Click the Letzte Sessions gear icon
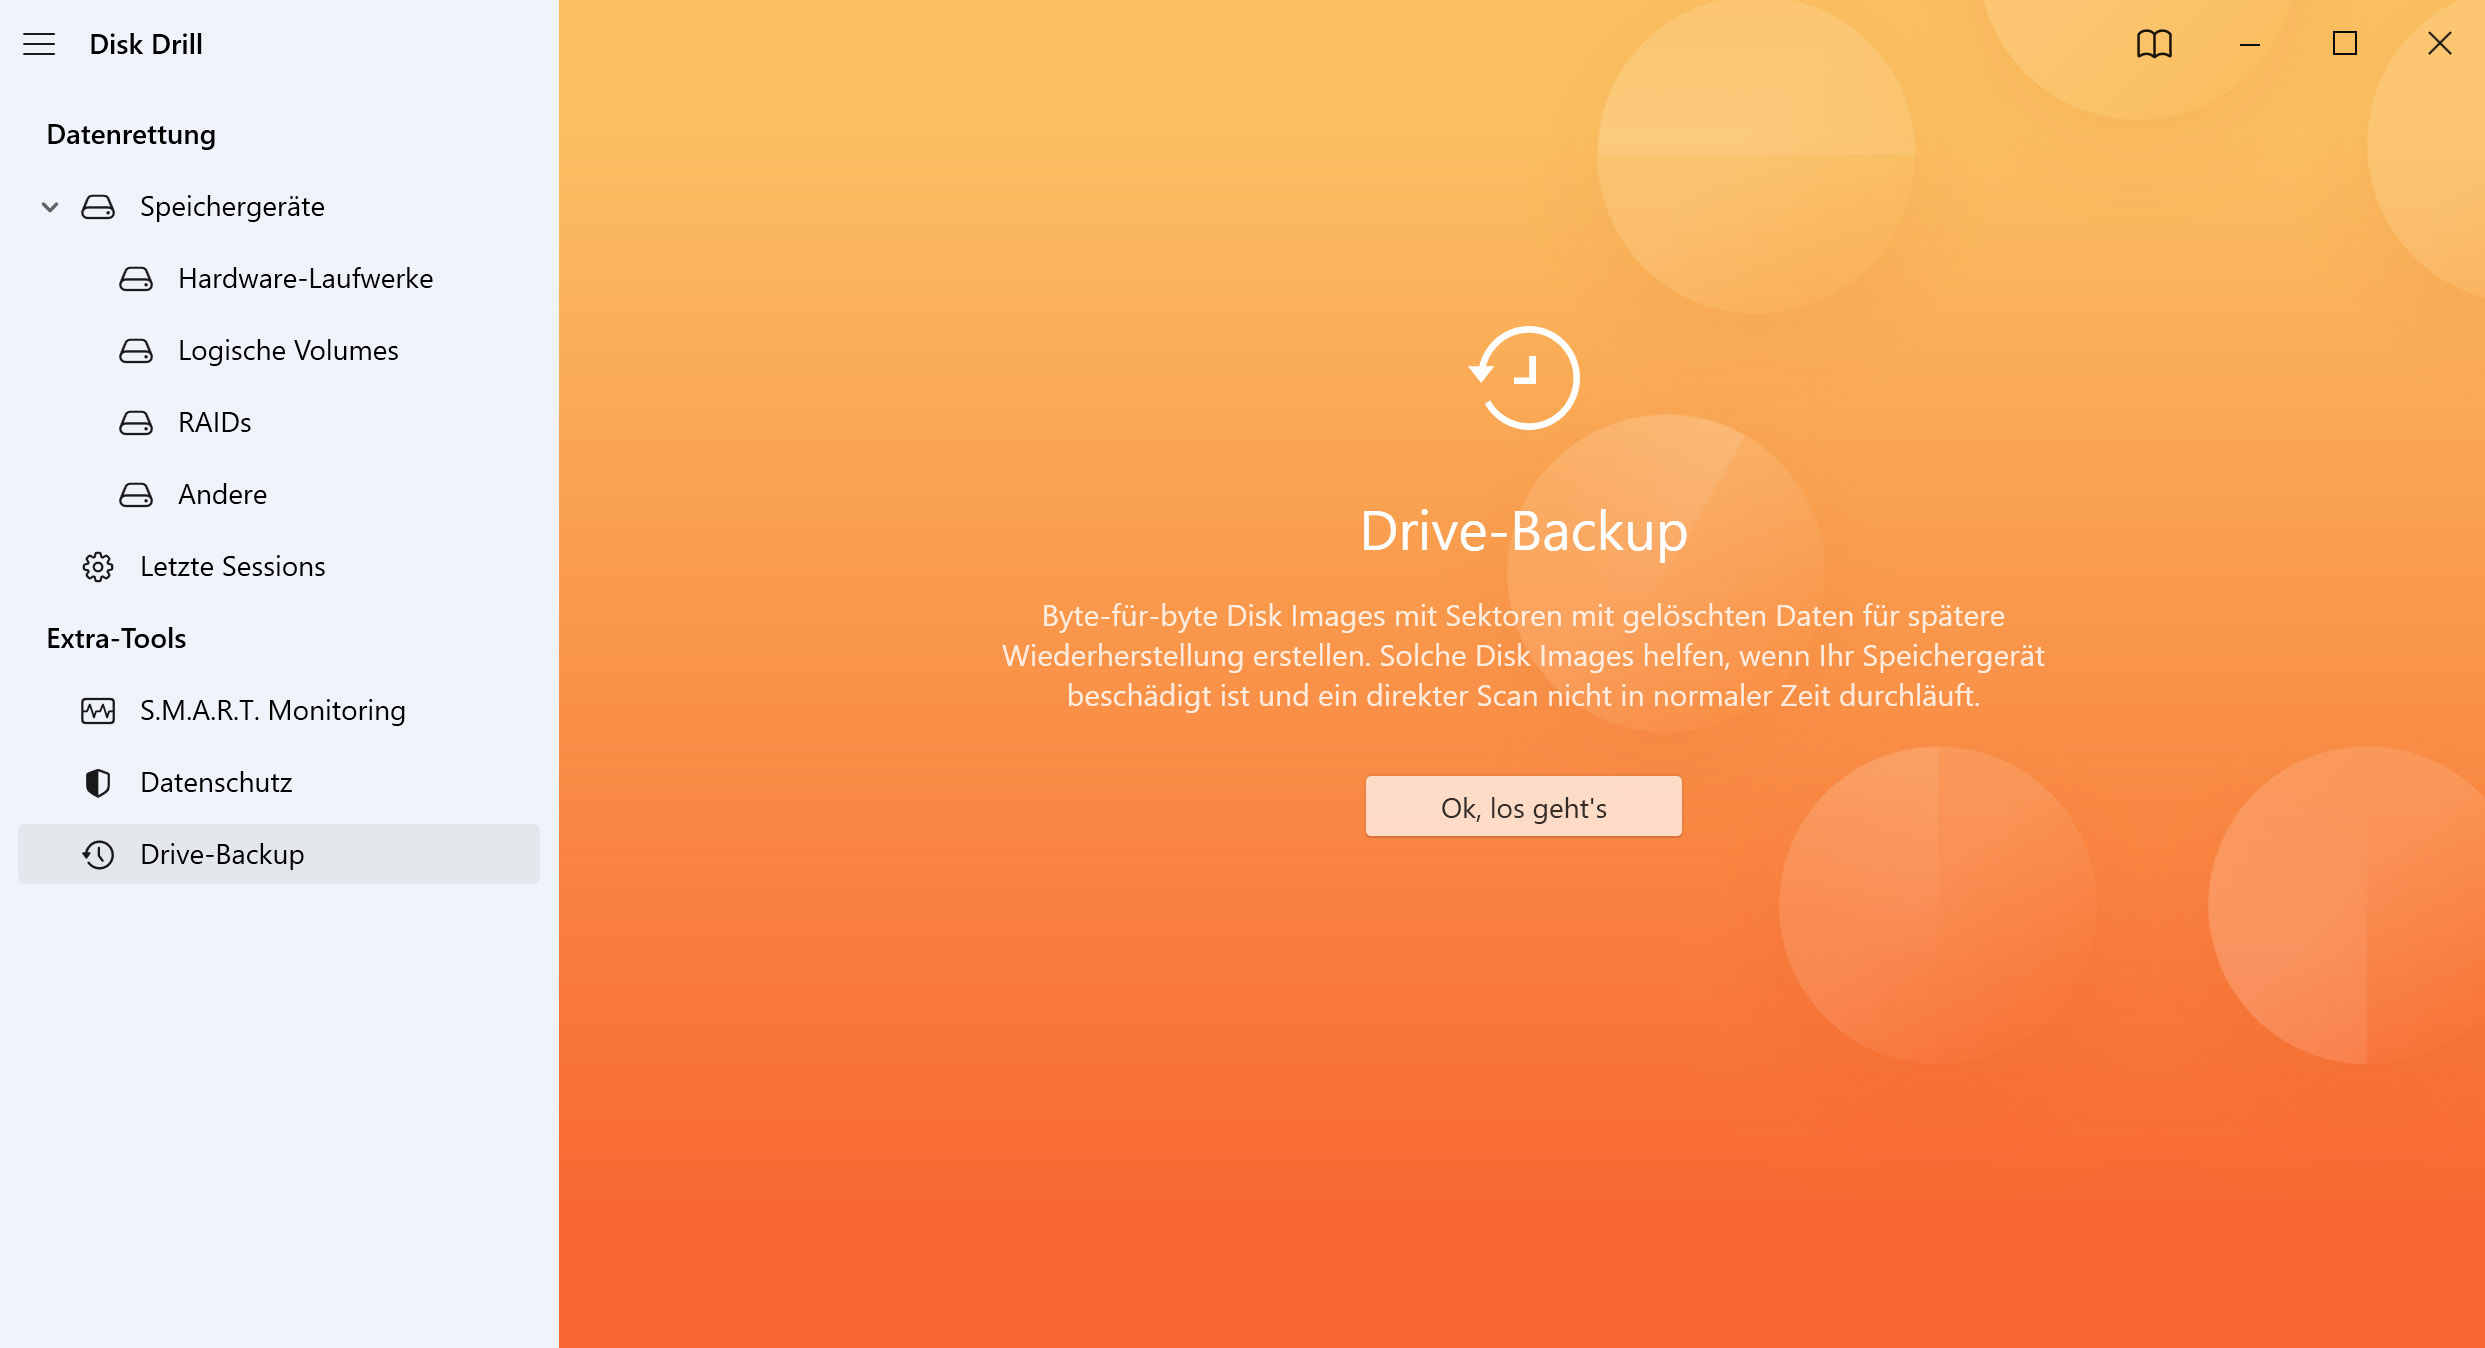Screen dimensions: 2485x1348 coord(98,567)
